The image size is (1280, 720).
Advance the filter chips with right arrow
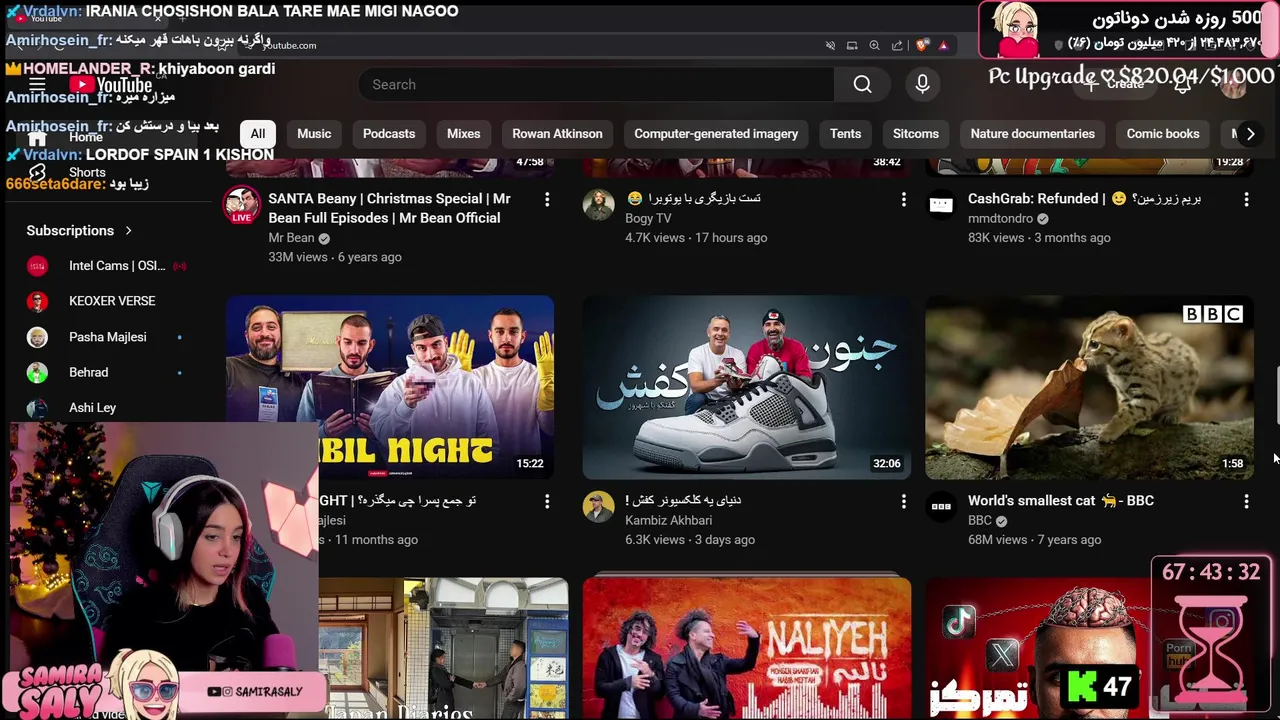click(x=1250, y=134)
